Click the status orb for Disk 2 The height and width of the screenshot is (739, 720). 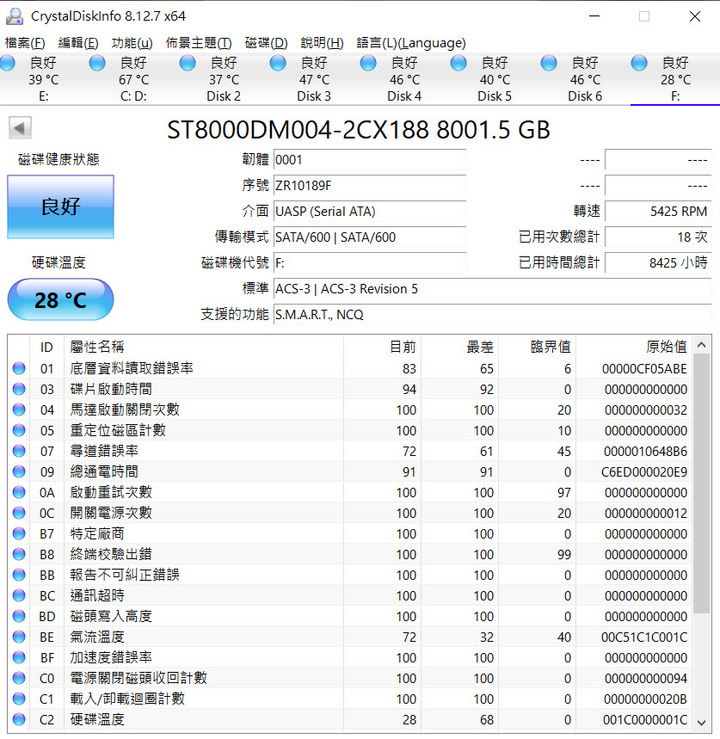coord(188,63)
